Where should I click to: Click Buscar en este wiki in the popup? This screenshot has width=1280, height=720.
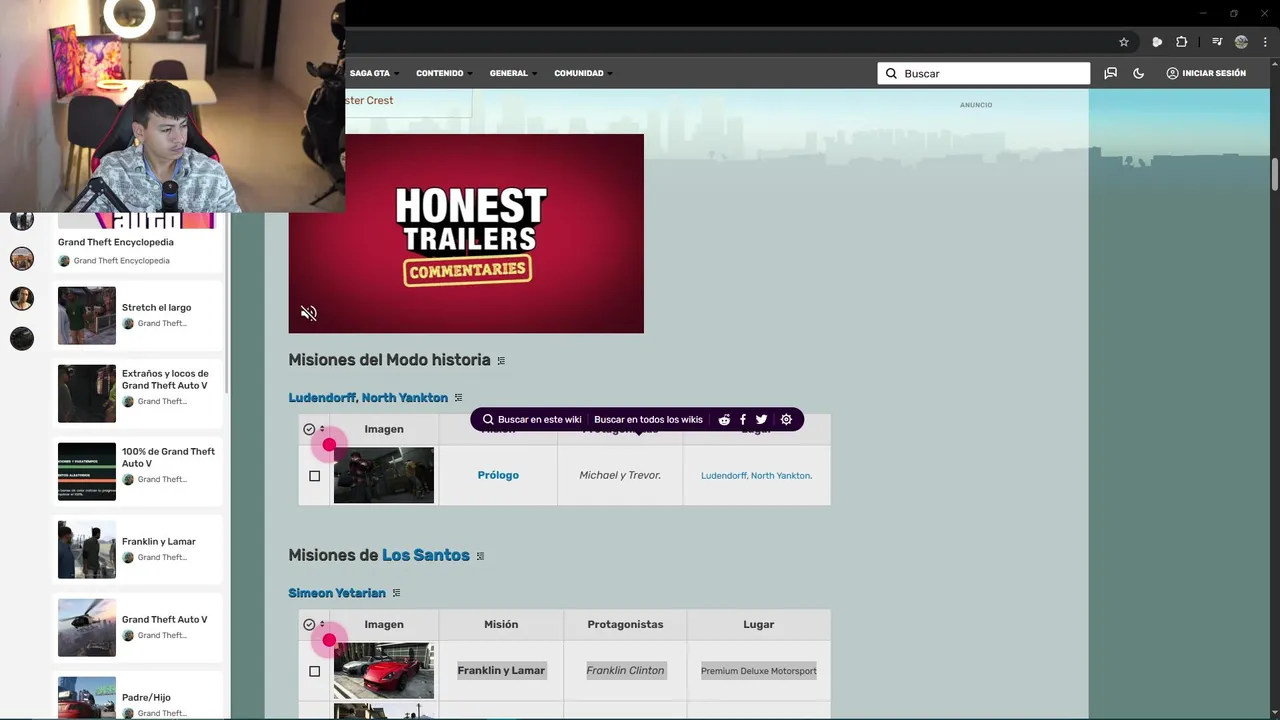[531, 420]
